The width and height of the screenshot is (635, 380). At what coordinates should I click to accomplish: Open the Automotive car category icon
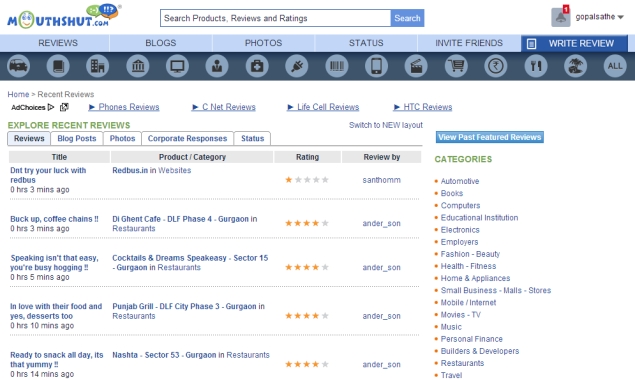18,66
